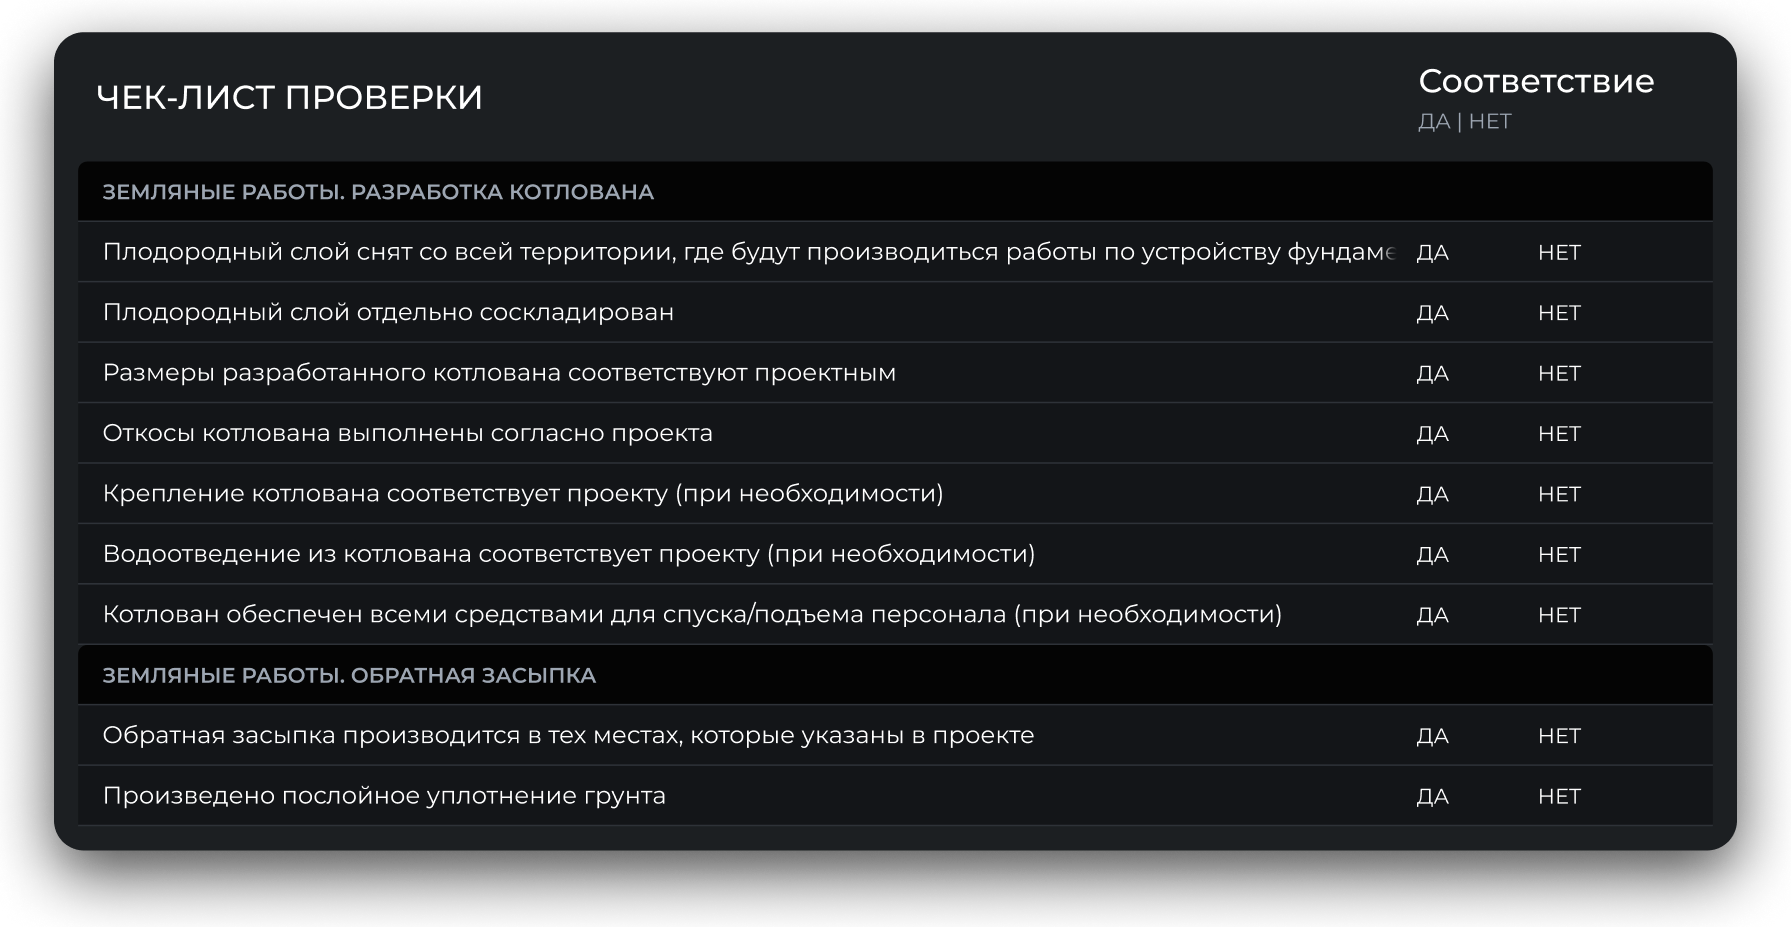1791x927 pixels.
Task: Mark НЕТ for 'Произведено послойное уплотнение грунта'
Action: click(1559, 796)
